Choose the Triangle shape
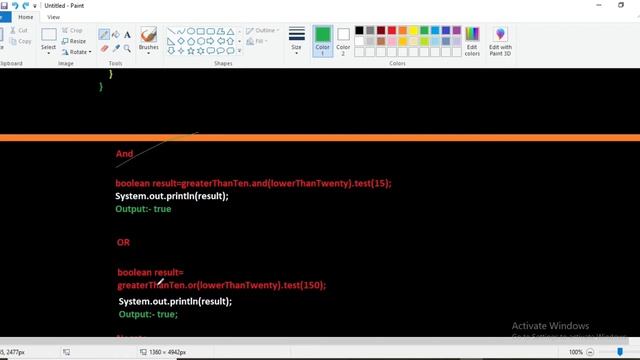 pyautogui.click(x=231, y=31)
